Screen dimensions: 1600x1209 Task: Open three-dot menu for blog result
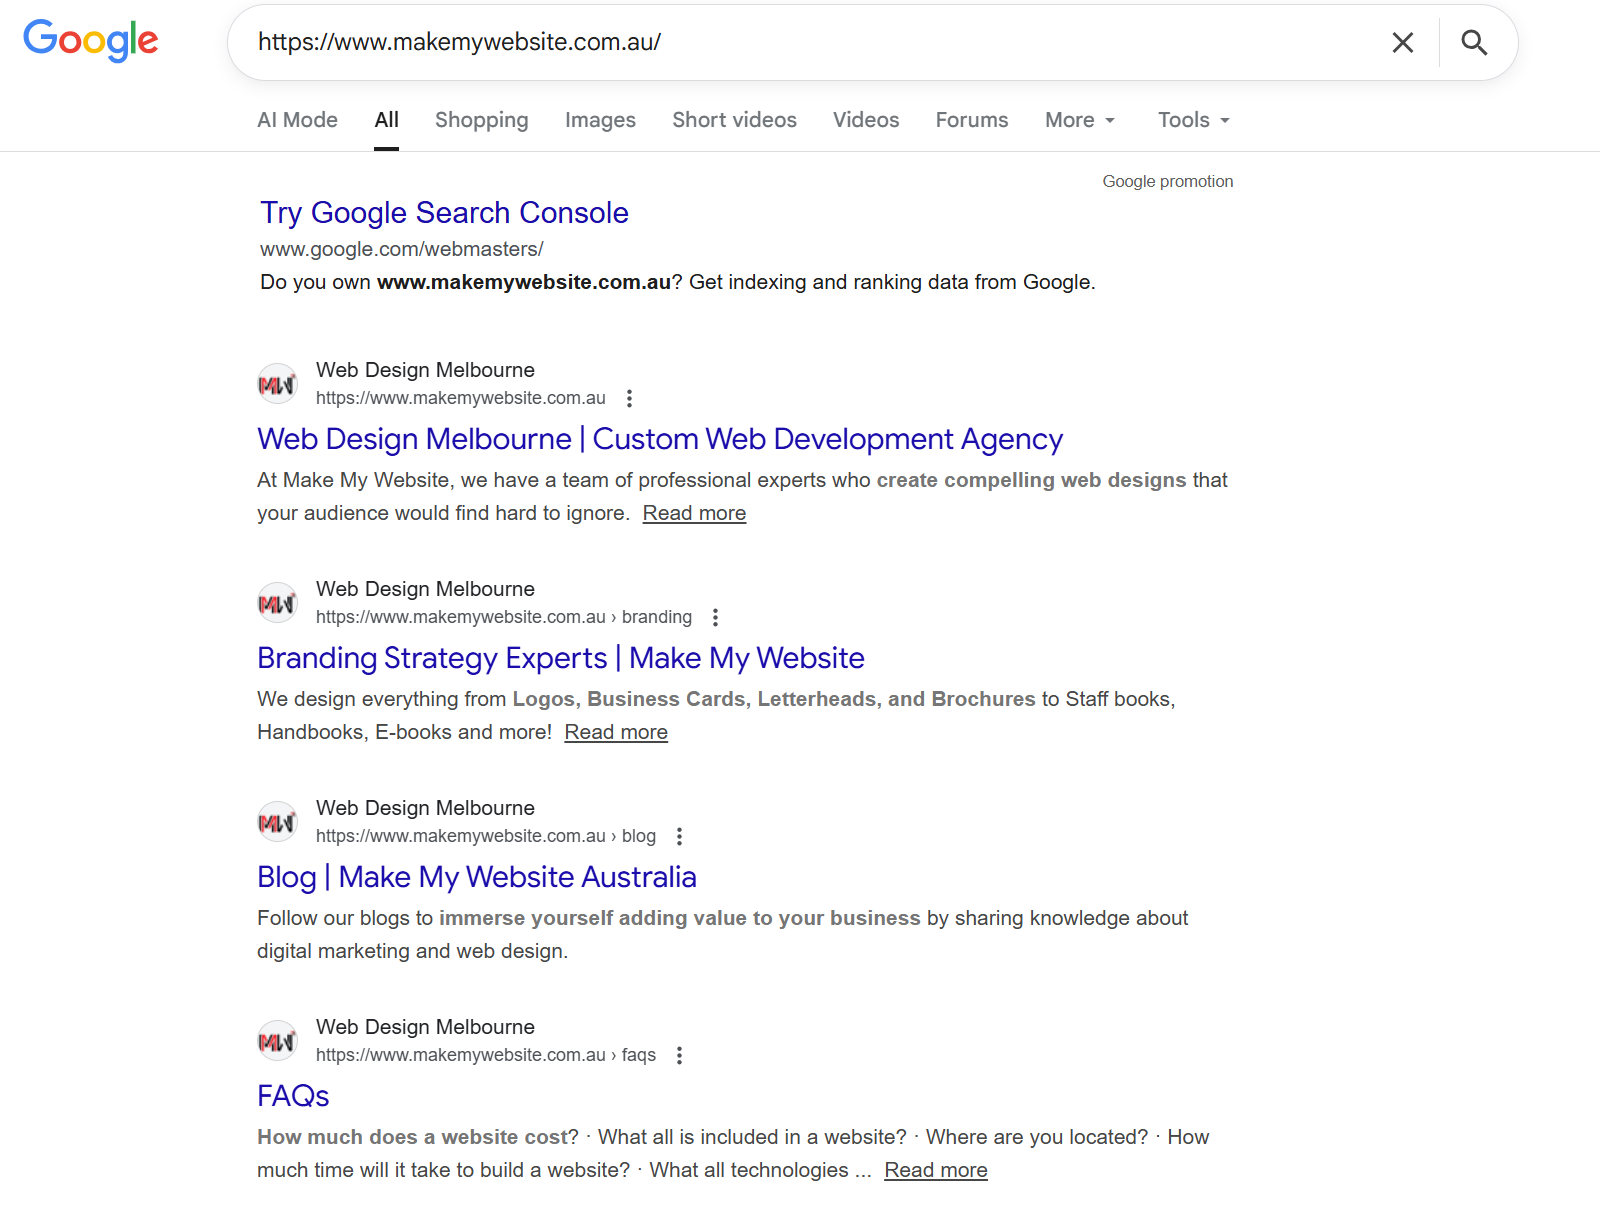pos(679,836)
